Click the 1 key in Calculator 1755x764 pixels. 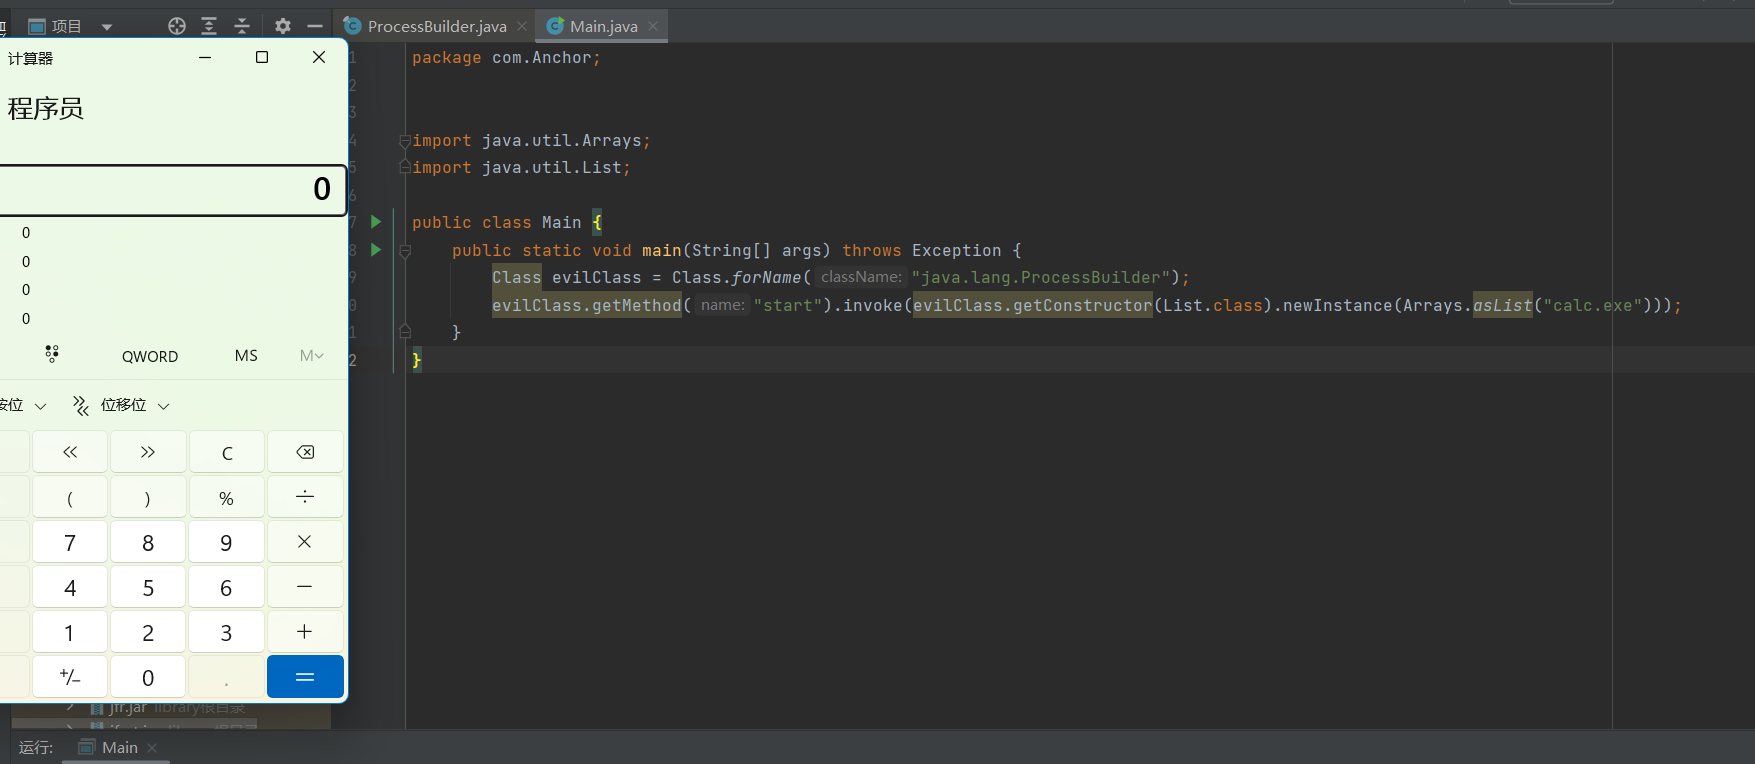click(70, 632)
